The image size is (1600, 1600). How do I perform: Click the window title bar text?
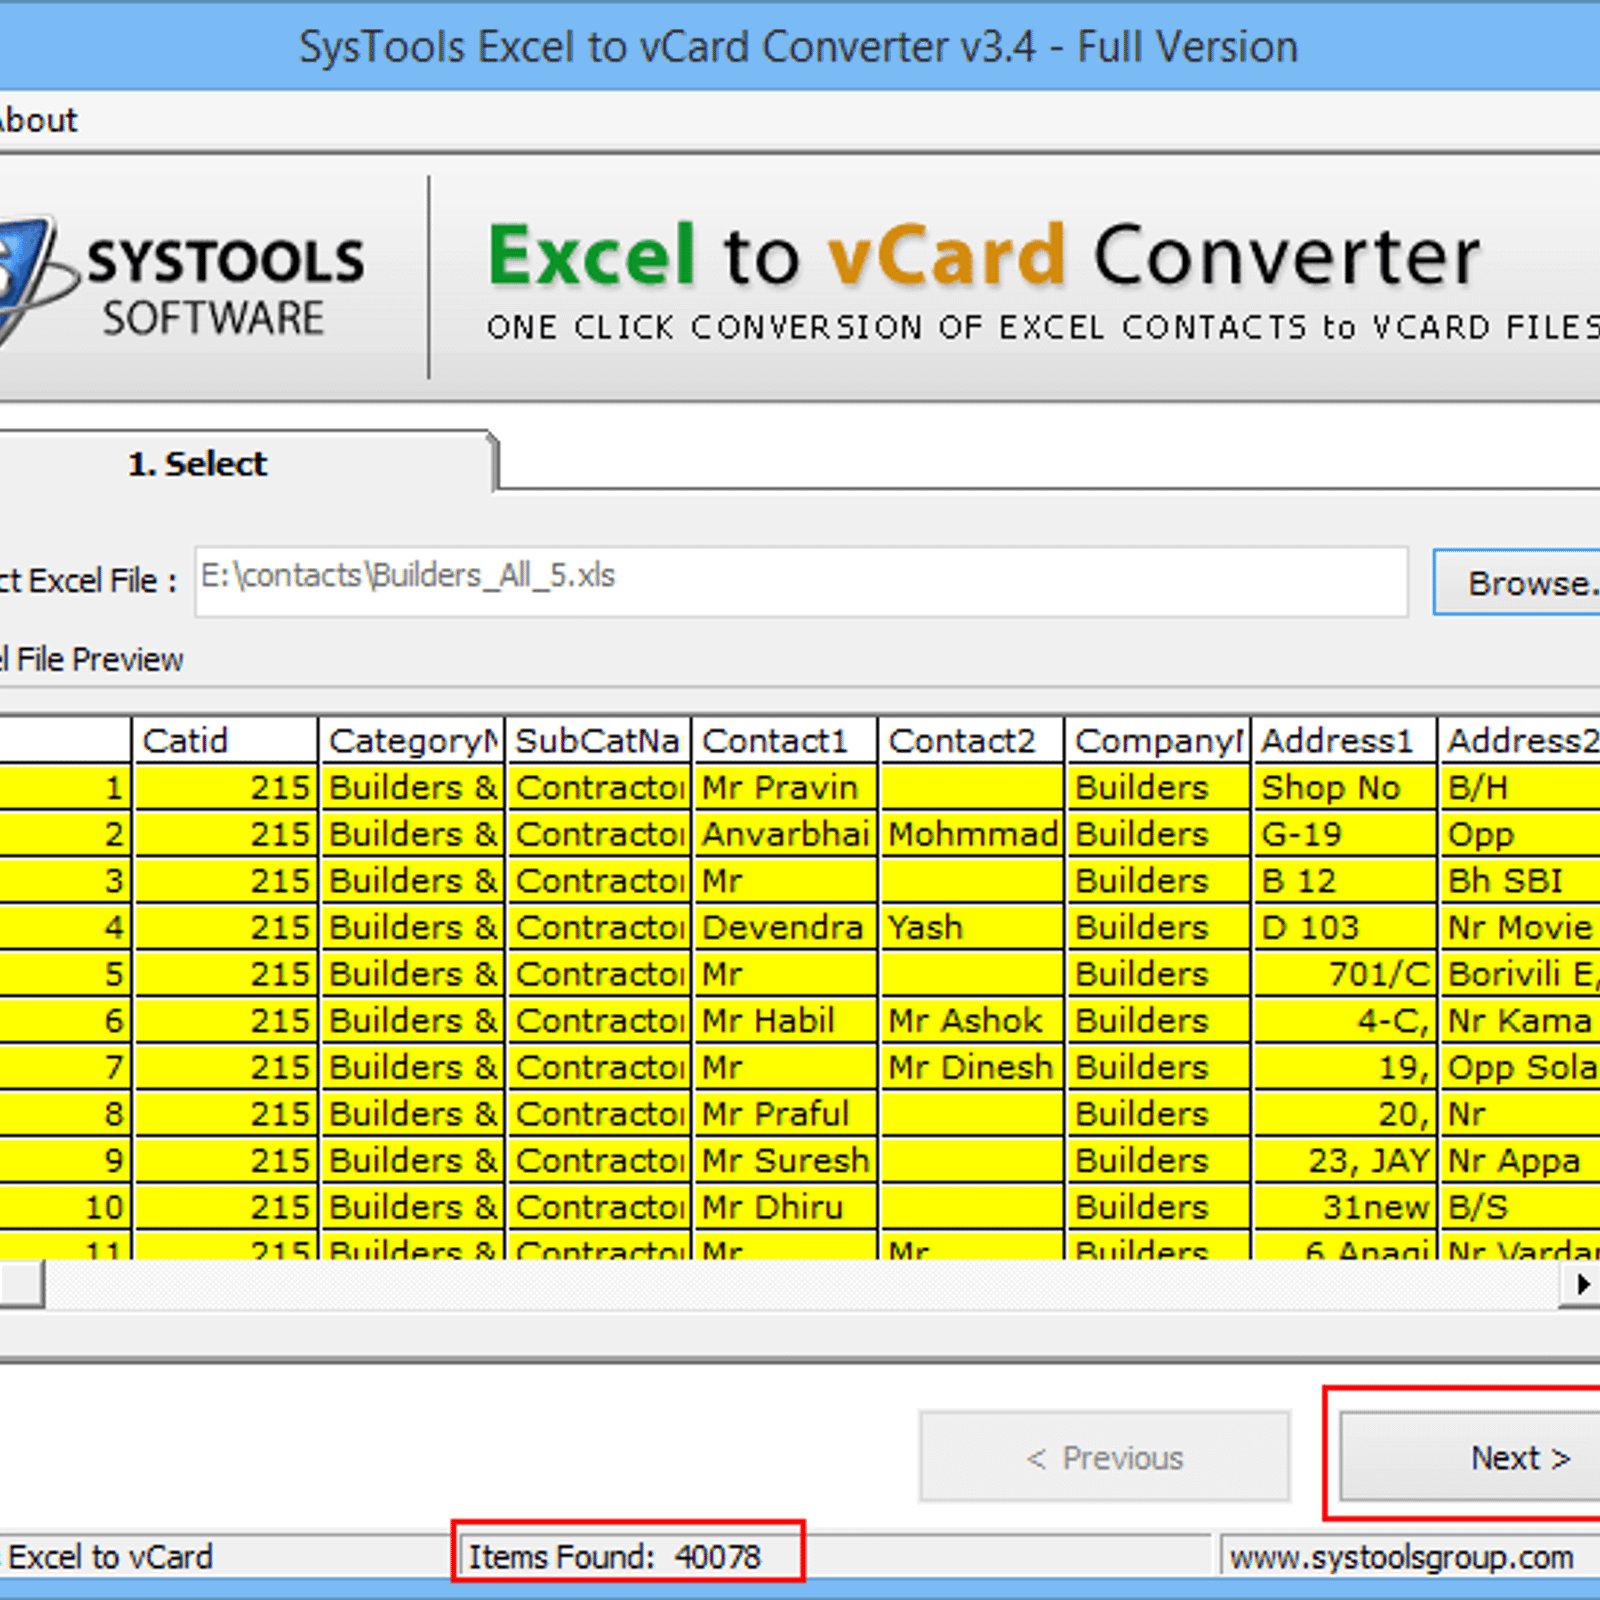point(798,46)
